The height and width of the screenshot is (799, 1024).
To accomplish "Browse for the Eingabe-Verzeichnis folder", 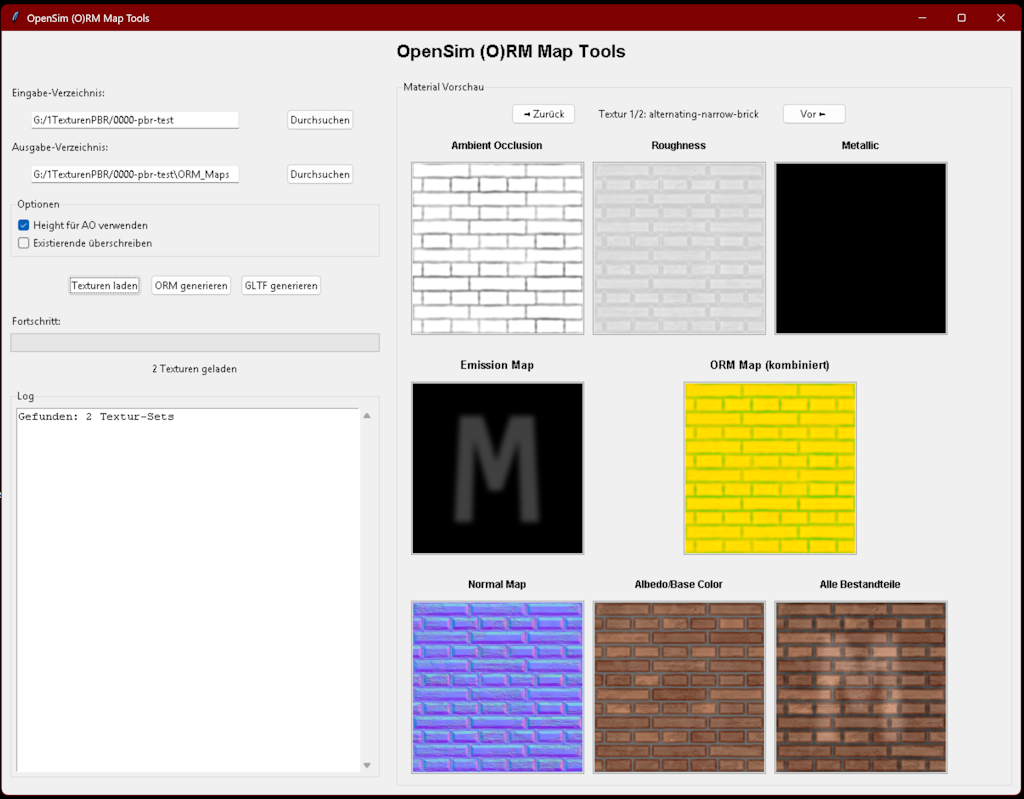I will [x=320, y=120].
